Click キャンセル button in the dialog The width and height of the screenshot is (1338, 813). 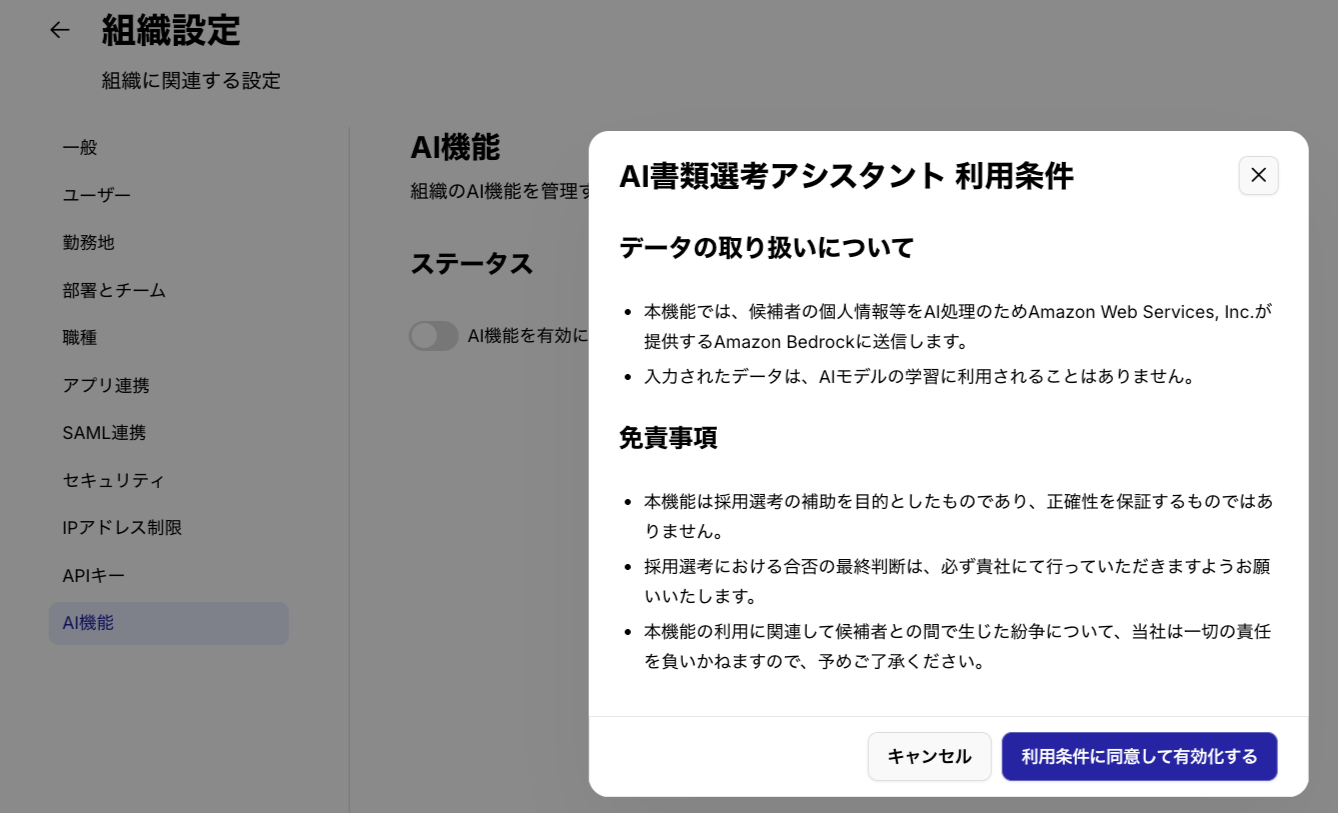click(x=929, y=756)
